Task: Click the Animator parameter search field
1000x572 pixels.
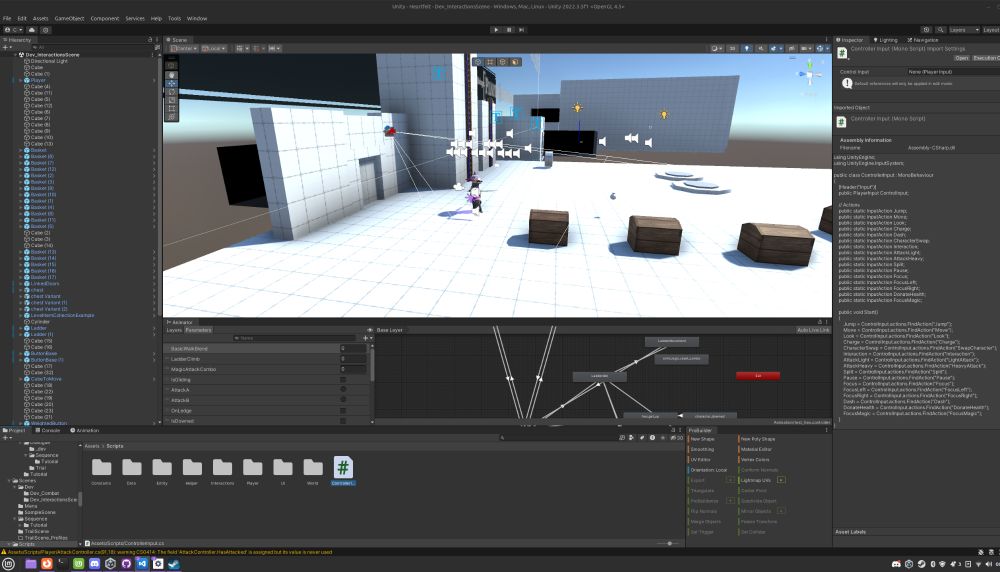Action: tap(295, 338)
